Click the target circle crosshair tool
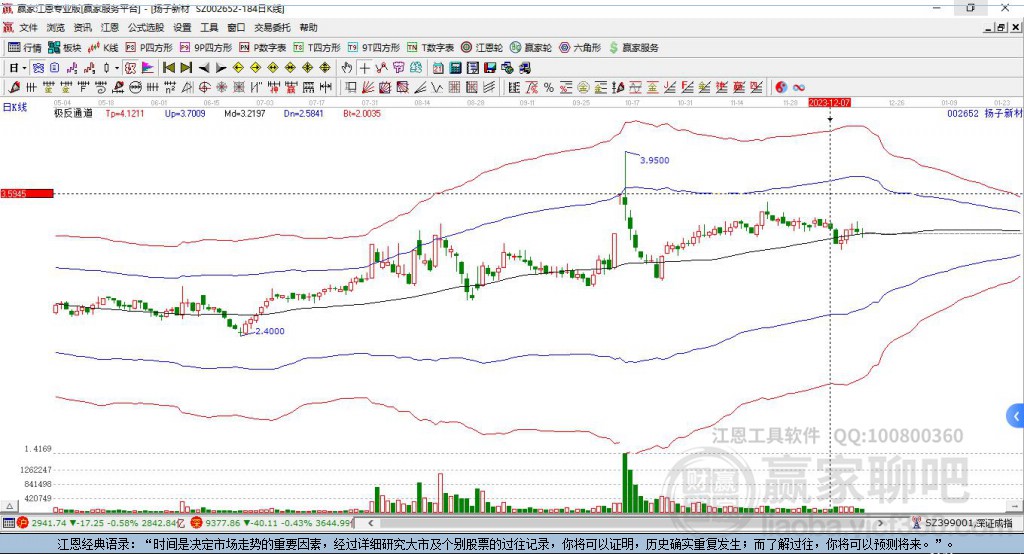 pos(204,88)
